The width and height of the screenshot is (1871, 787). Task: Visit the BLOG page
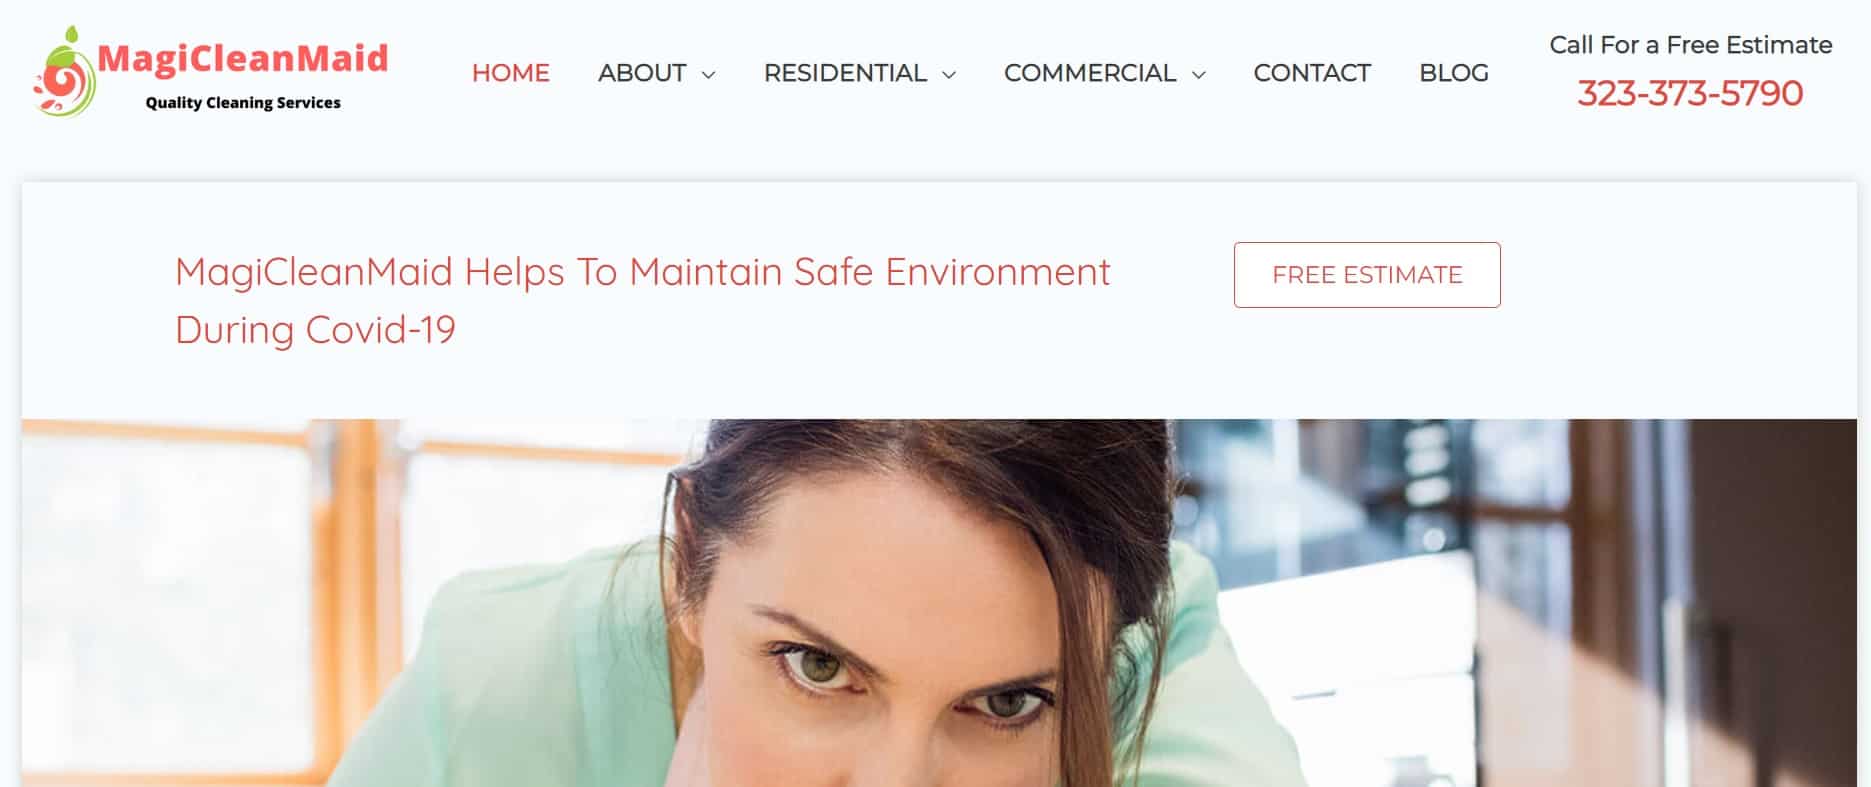[x=1454, y=73]
